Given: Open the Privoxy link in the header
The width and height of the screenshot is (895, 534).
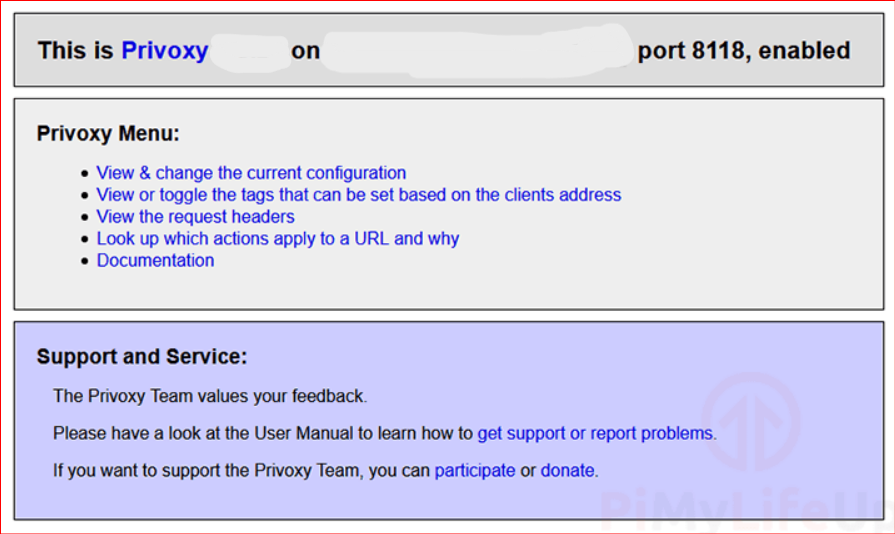Looking at the screenshot, I should (x=165, y=51).
